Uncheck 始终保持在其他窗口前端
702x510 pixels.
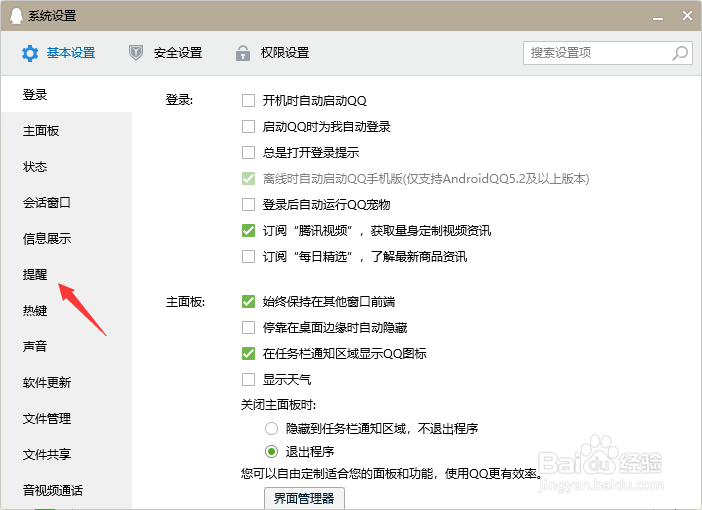pos(248,301)
